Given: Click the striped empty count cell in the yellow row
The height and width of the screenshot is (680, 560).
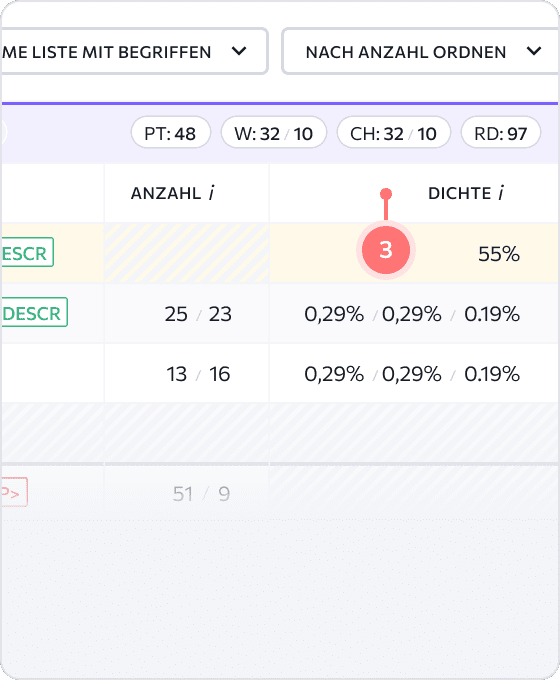Looking at the screenshot, I should (187, 253).
